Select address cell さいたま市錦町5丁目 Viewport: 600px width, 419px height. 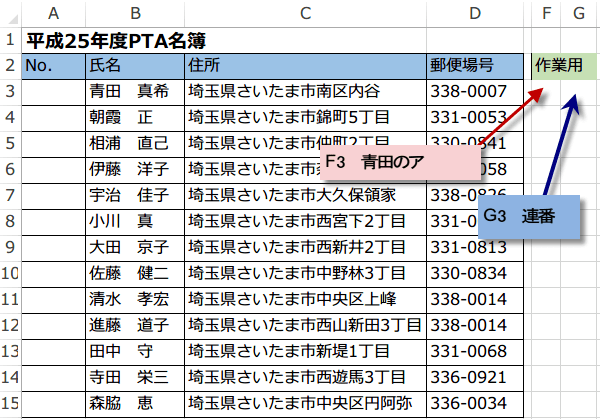pyautogui.click(x=305, y=118)
